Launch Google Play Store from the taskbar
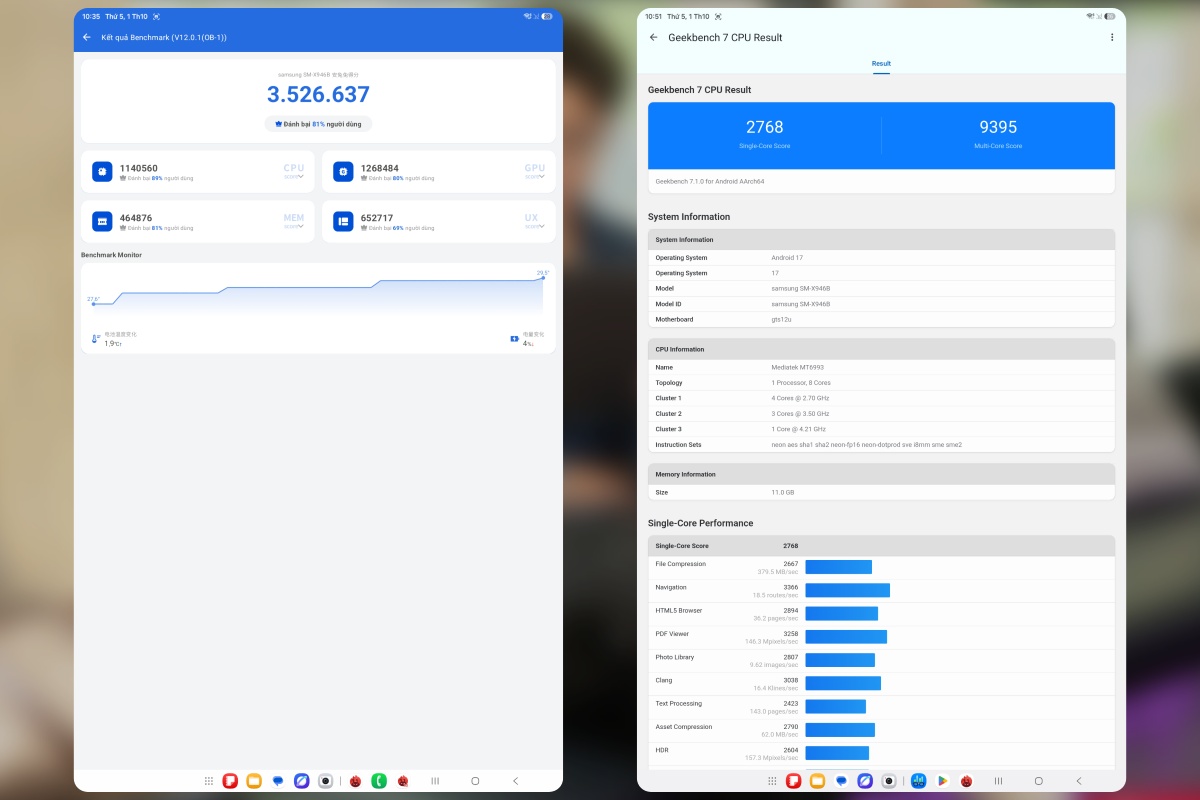 [x=942, y=781]
